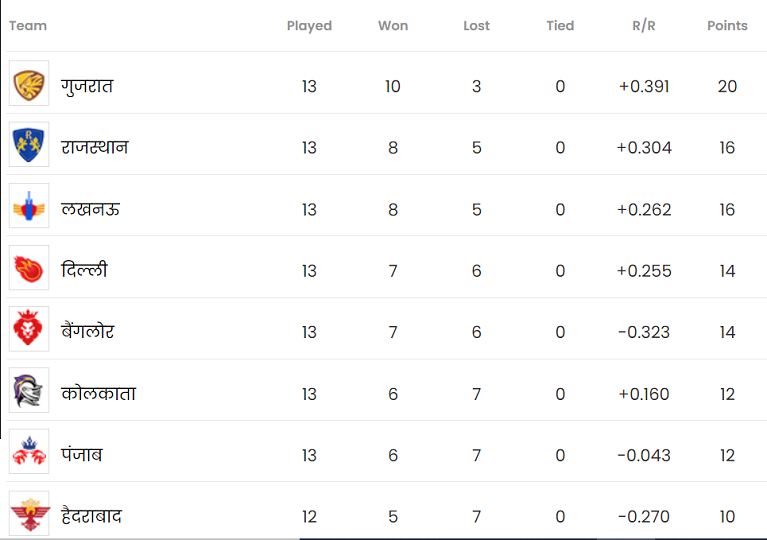Open the राजस्थान team name link

(94, 147)
